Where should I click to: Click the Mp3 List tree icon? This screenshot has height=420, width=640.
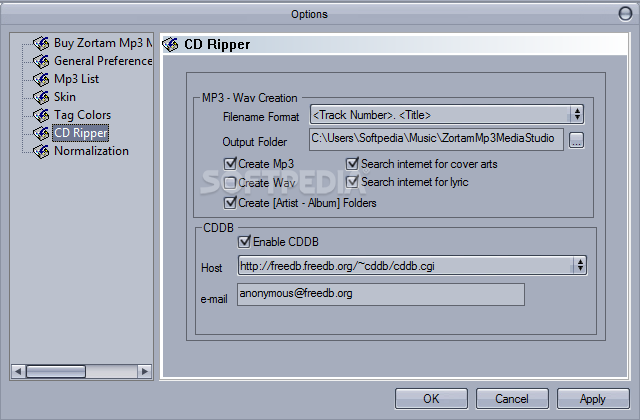tap(41, 79)
